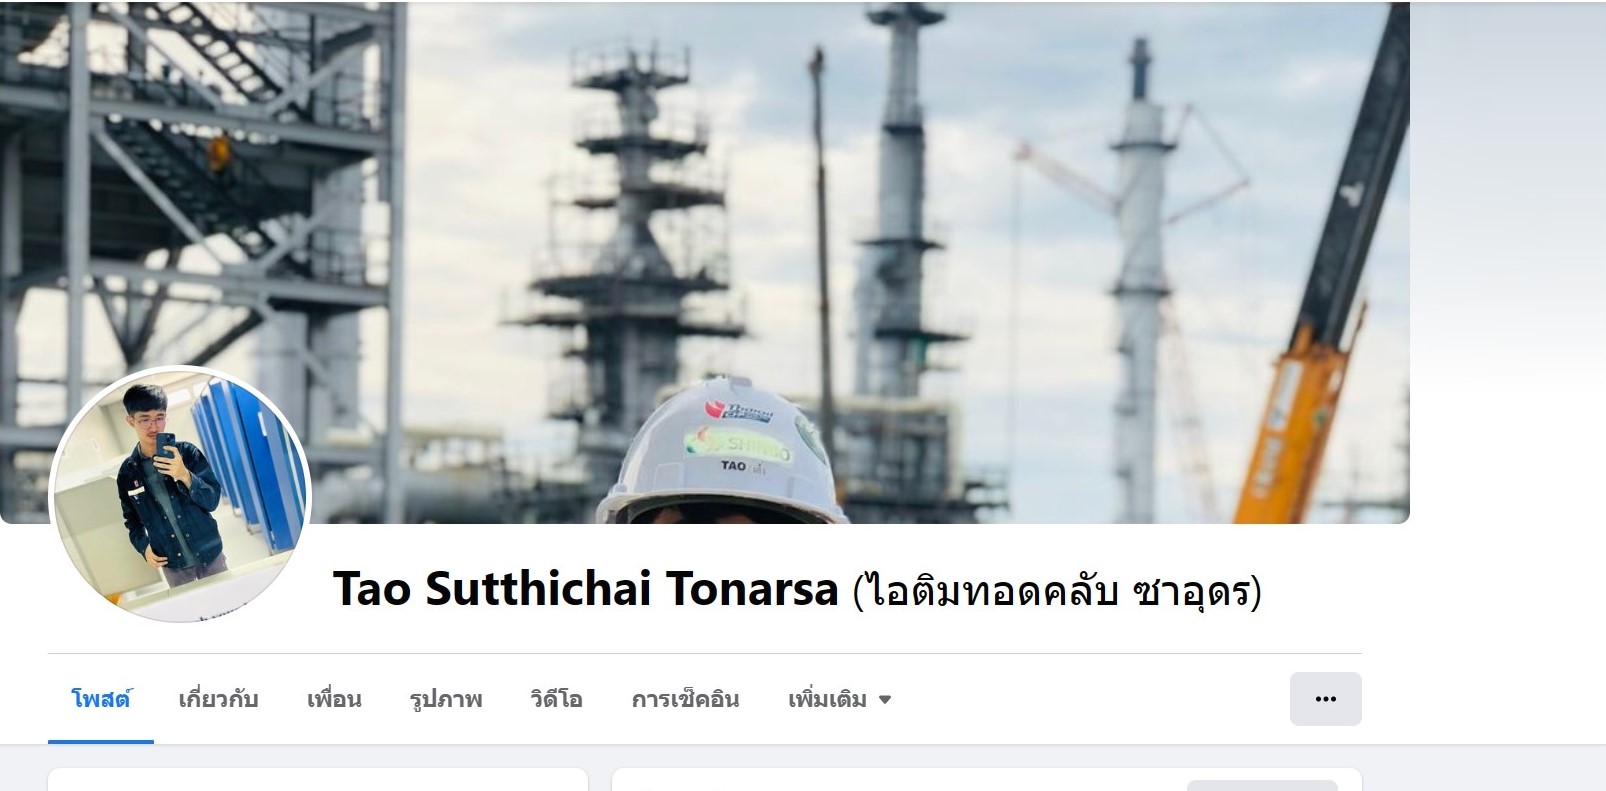Image resolution: width=1606 pixels, height=791 pixels.
Task: Switch to the โพสต์ tab
Action: (x=101, y=699)
